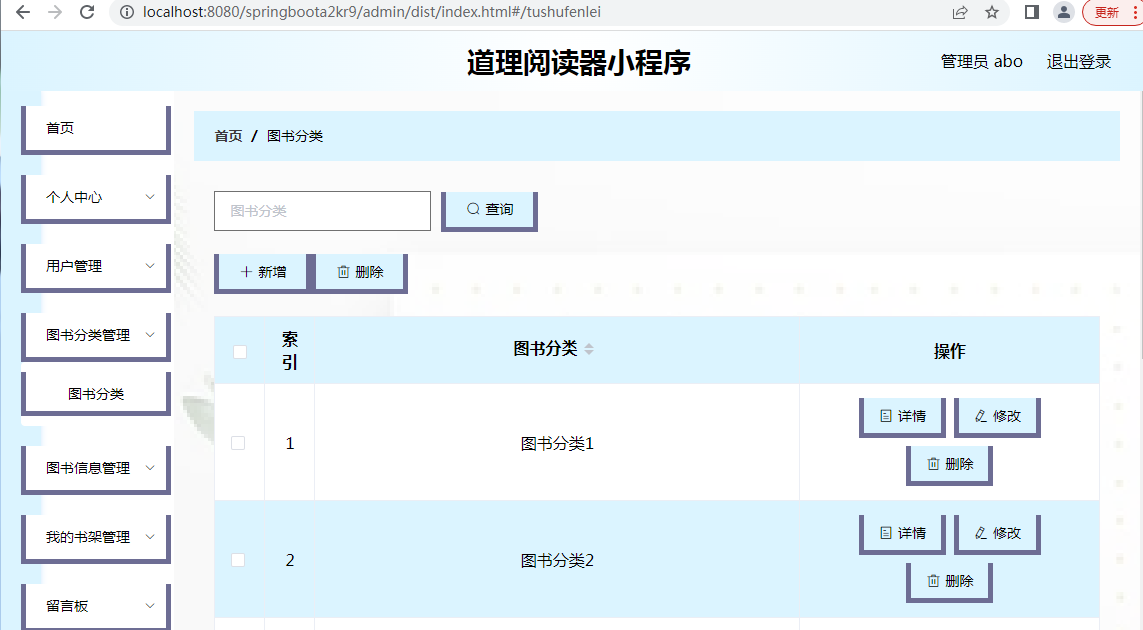This screenshot has width=1143, height=630.
Task: Click the browser back arrow
Action: [23, 12]
